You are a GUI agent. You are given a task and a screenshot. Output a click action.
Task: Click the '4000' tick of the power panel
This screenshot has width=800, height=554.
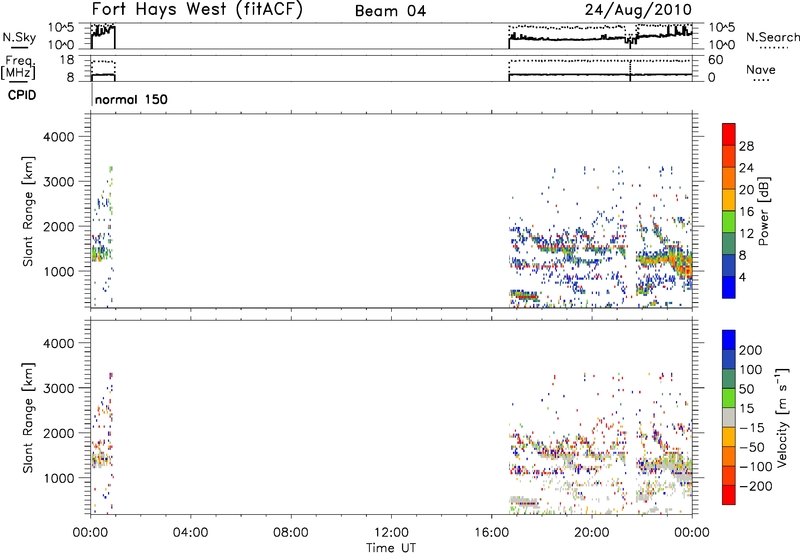point(59,137)
